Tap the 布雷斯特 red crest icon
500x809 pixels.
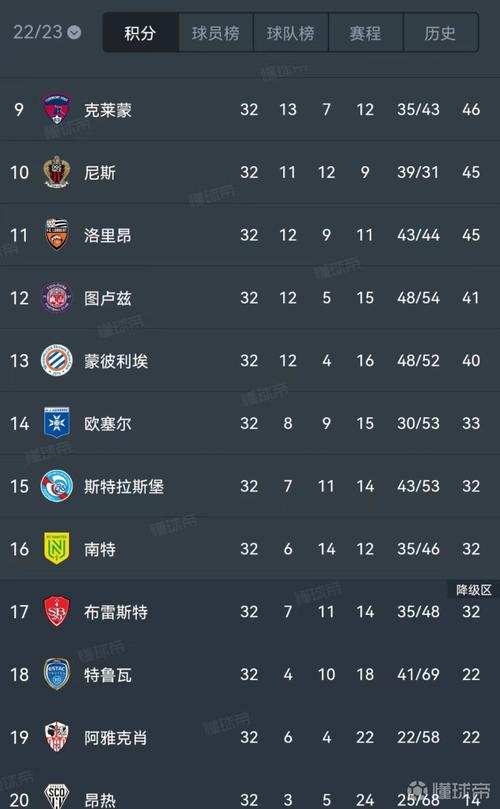click(57, 611)
